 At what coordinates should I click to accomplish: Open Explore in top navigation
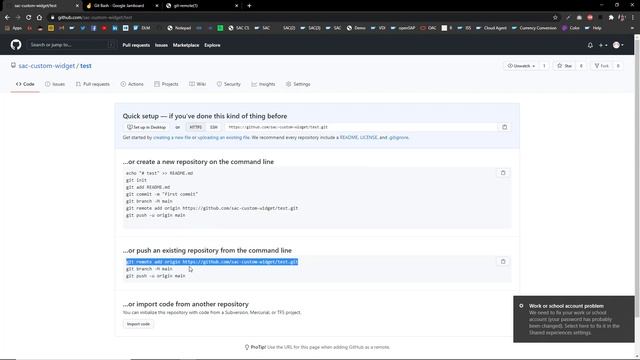coord(212,45)
